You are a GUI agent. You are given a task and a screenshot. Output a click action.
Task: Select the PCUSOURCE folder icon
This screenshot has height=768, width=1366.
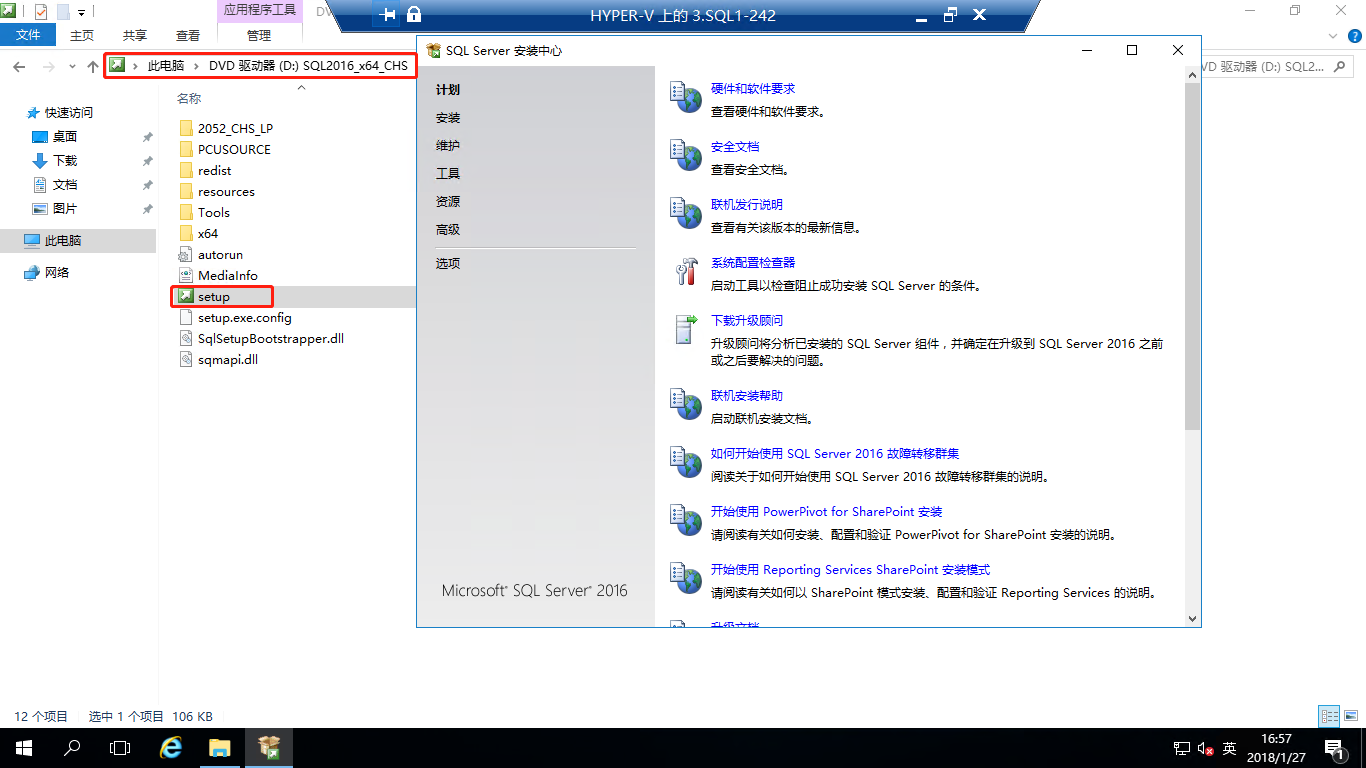click(x=186, y=149)
